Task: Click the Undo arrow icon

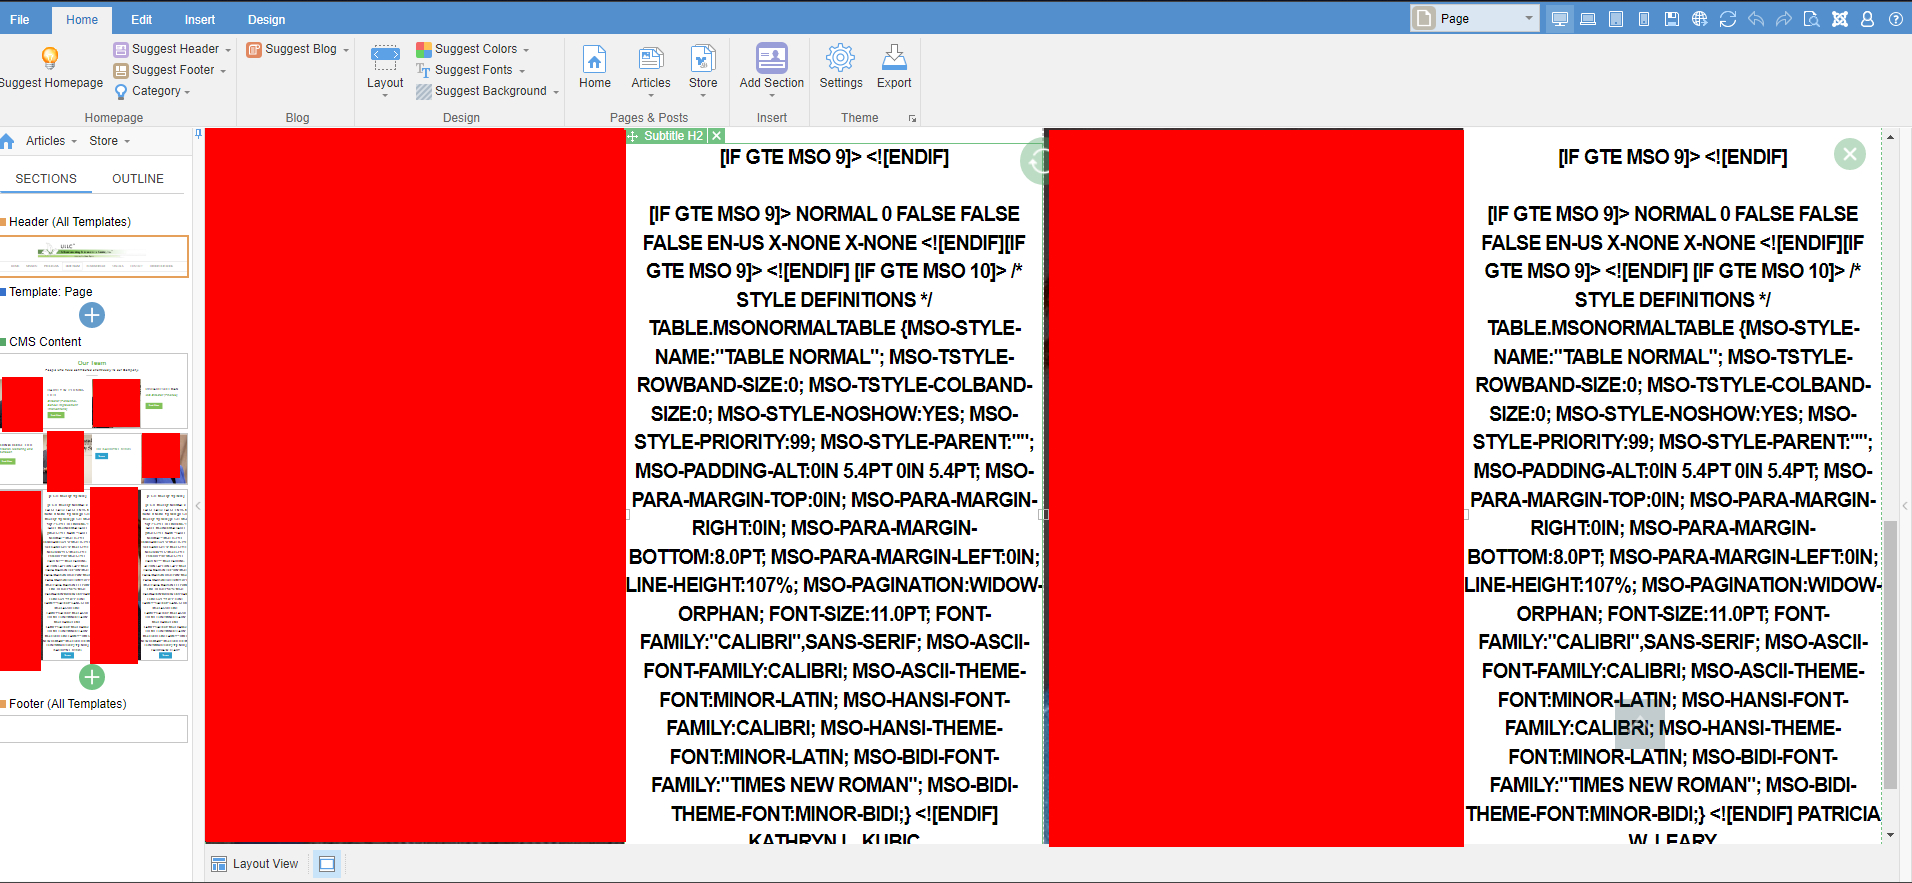Action: 1756,19
